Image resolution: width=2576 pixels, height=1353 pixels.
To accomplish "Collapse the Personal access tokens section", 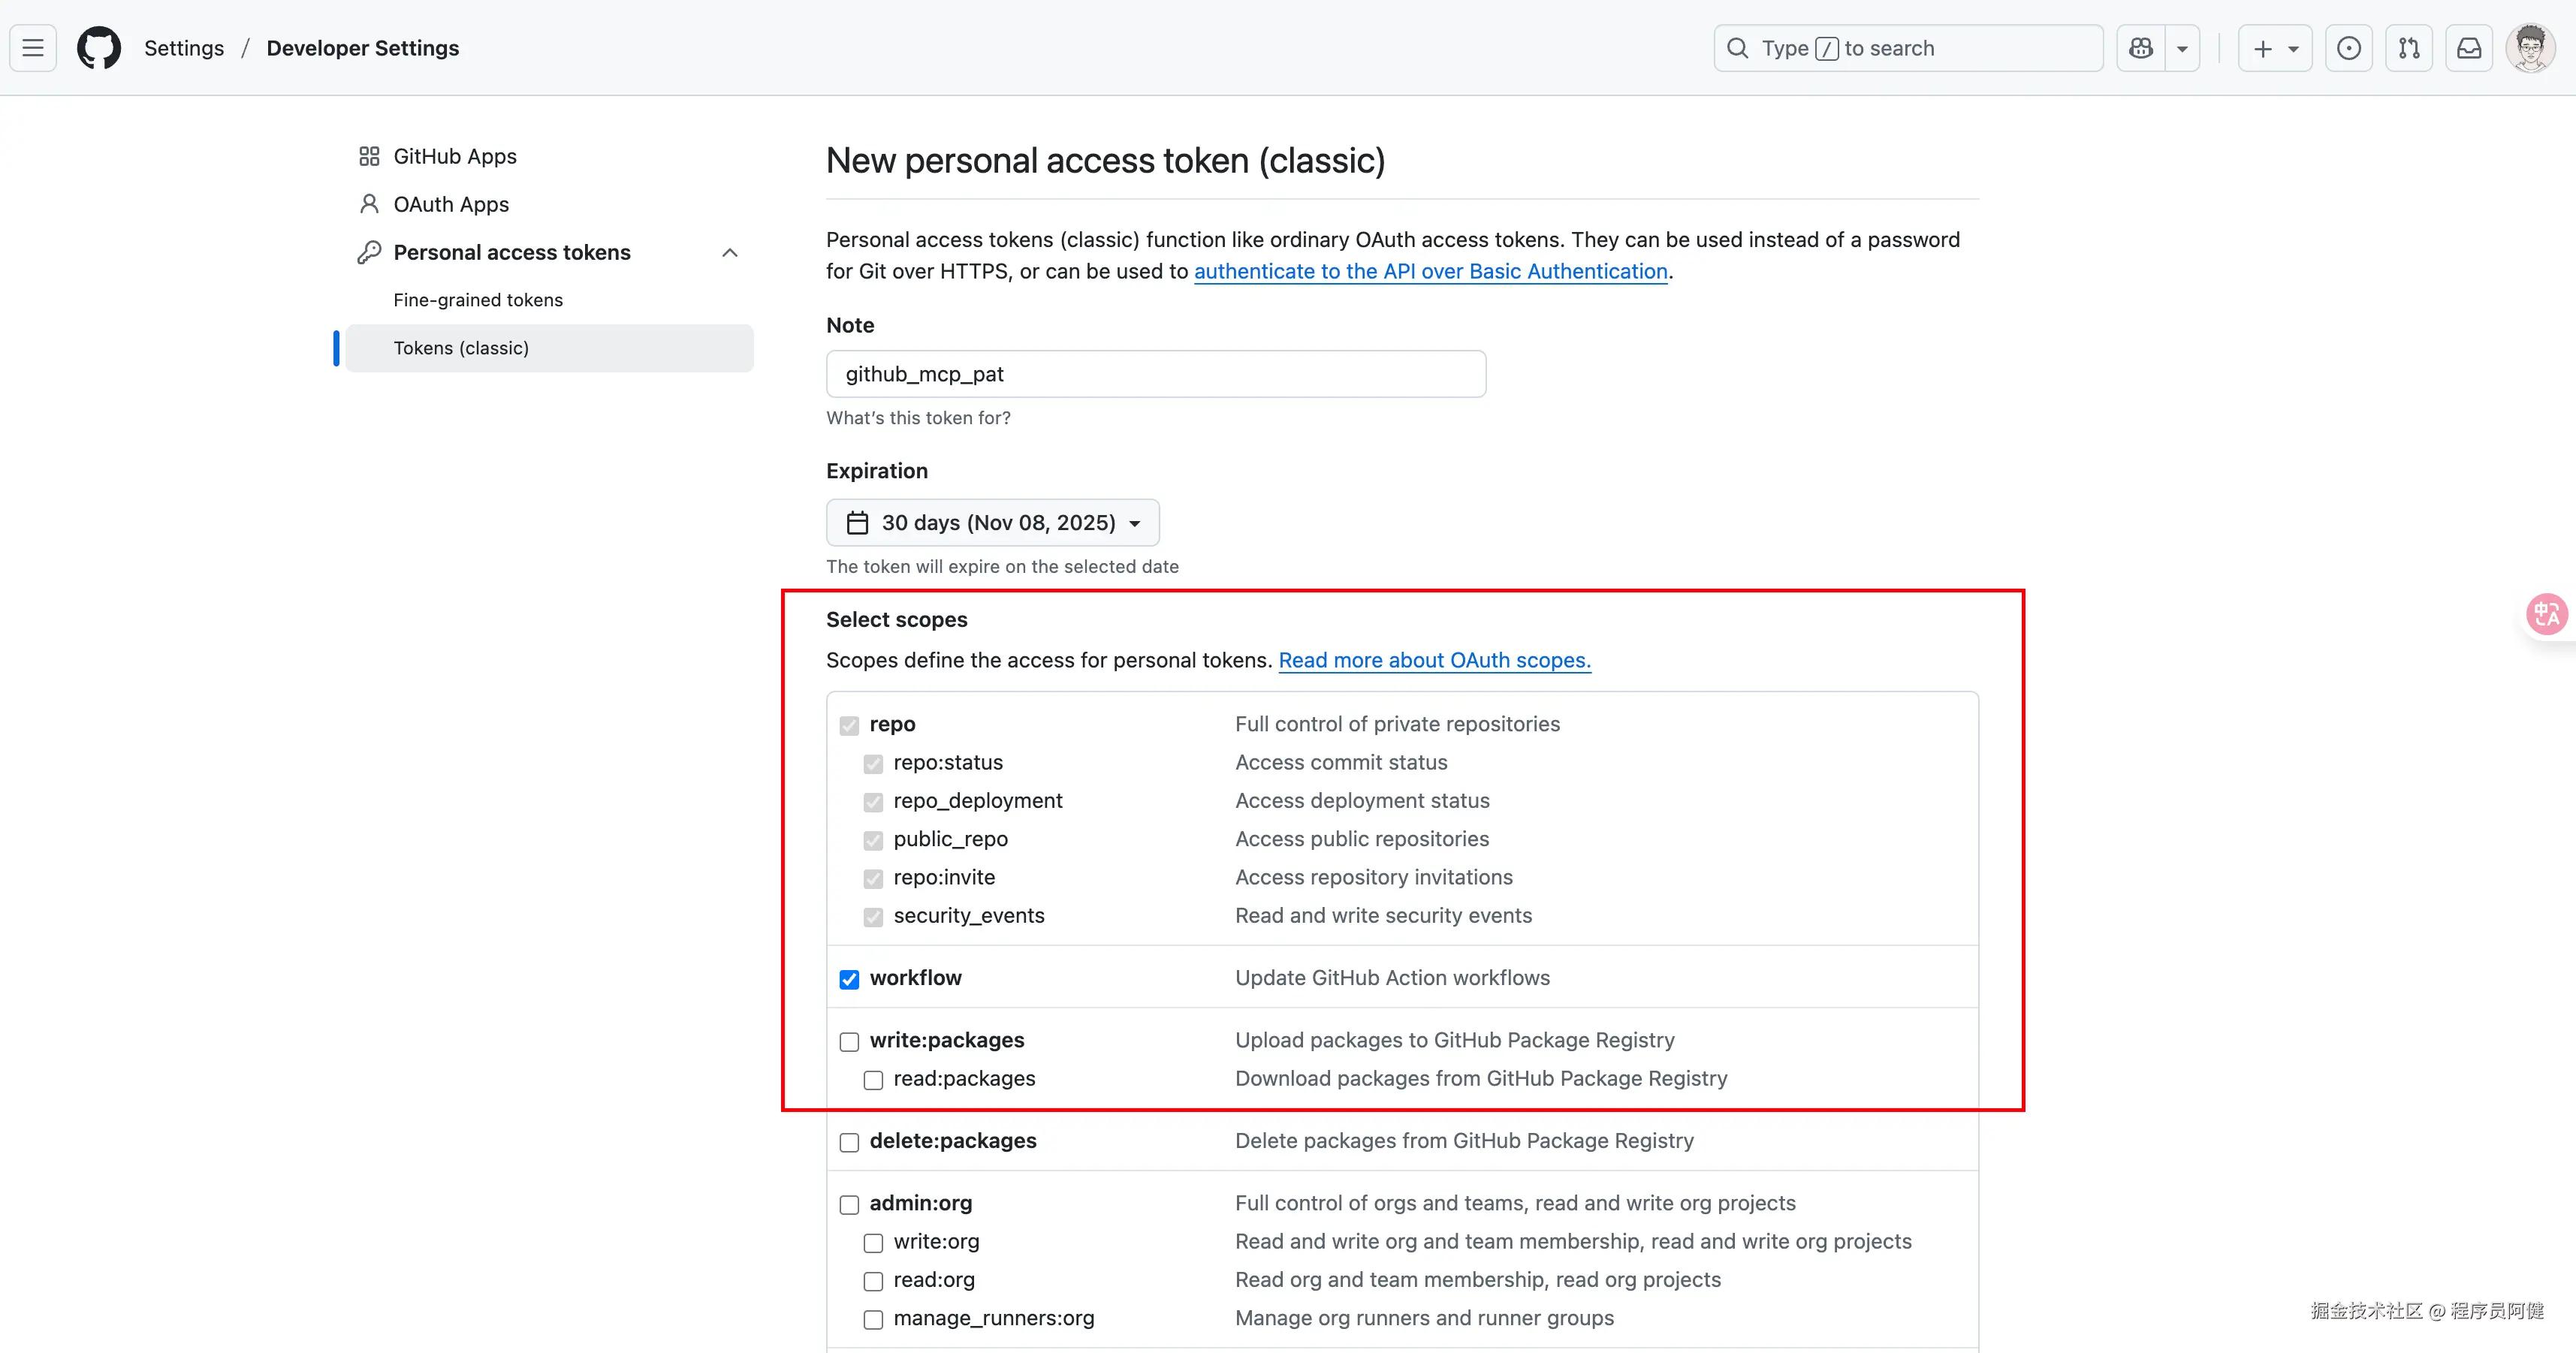I will [729, 252].
